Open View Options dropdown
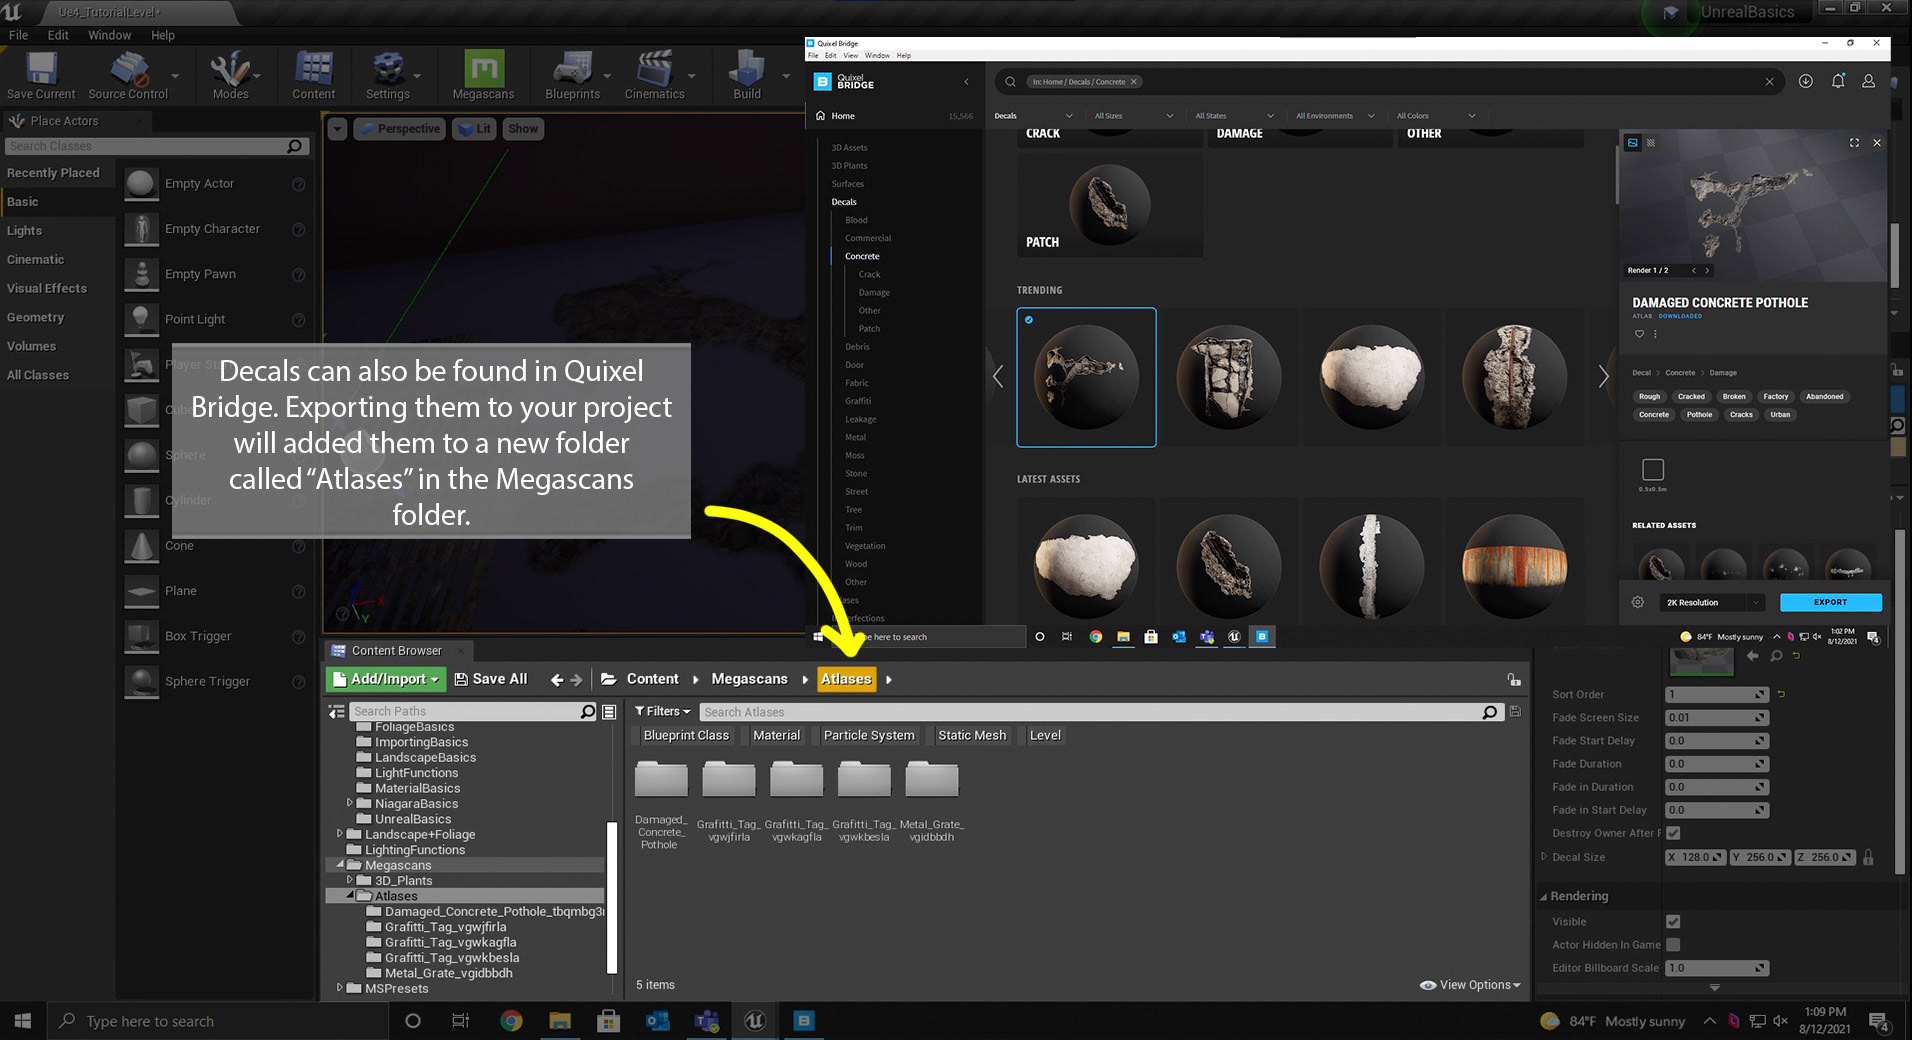 pyautogui.click(x=1470, y=985)
